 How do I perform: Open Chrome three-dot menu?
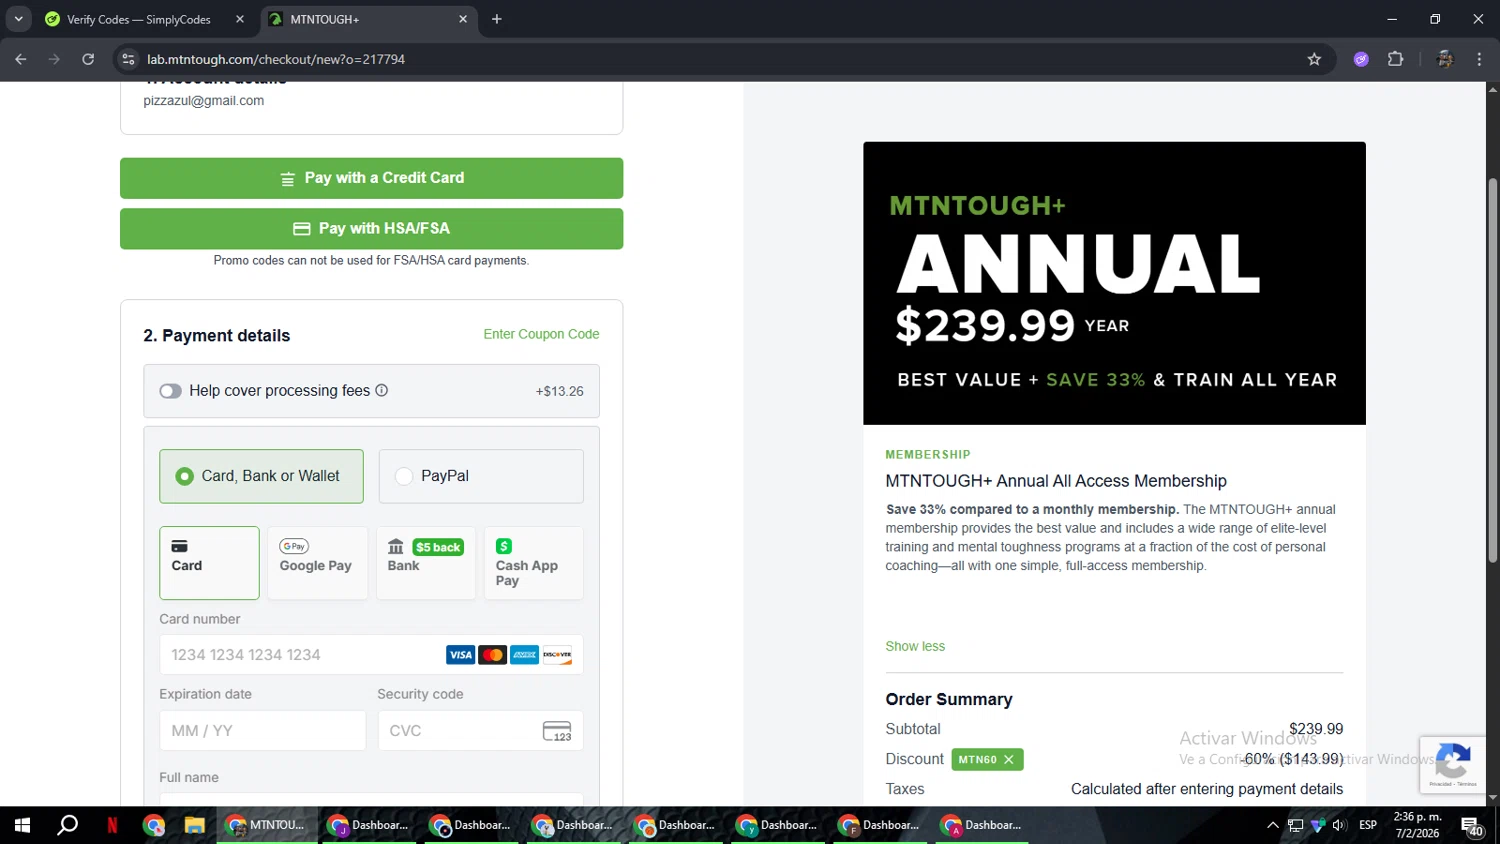pos(1479,59)
